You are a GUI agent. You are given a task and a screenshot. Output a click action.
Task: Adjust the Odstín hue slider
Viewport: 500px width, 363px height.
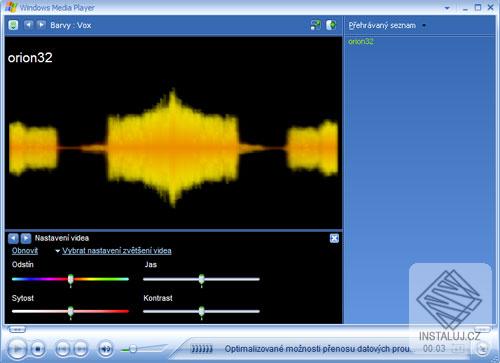point(70,280)
